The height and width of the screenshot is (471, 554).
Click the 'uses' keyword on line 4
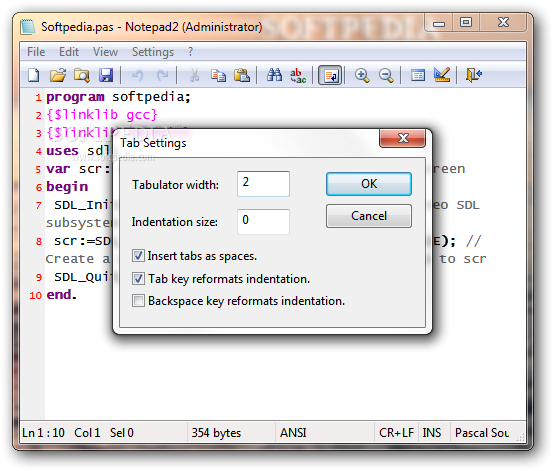[x=63, y=151]
